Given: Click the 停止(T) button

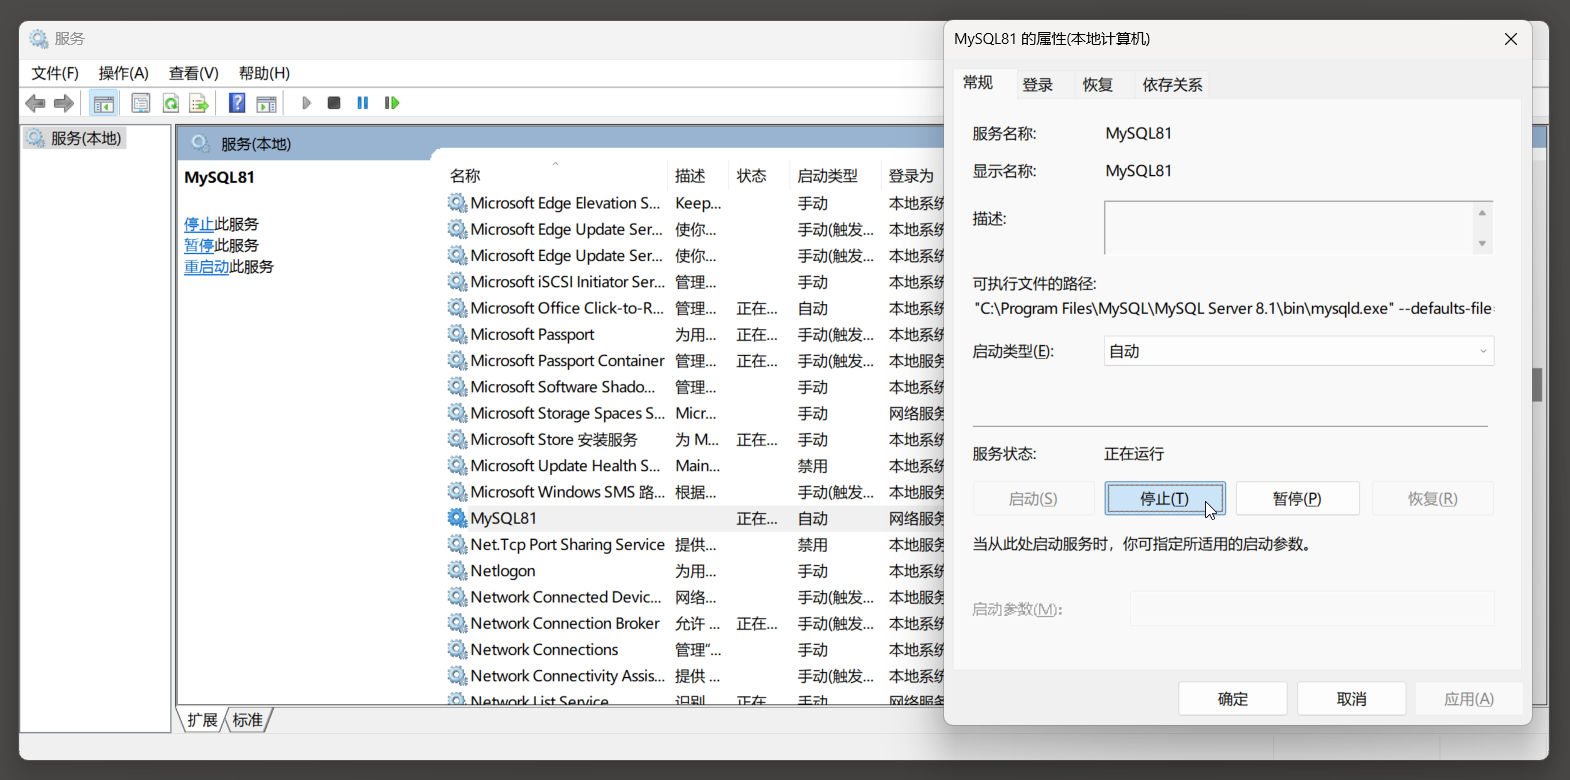Looking at the screenshot, I should [x=1165, y=498].
